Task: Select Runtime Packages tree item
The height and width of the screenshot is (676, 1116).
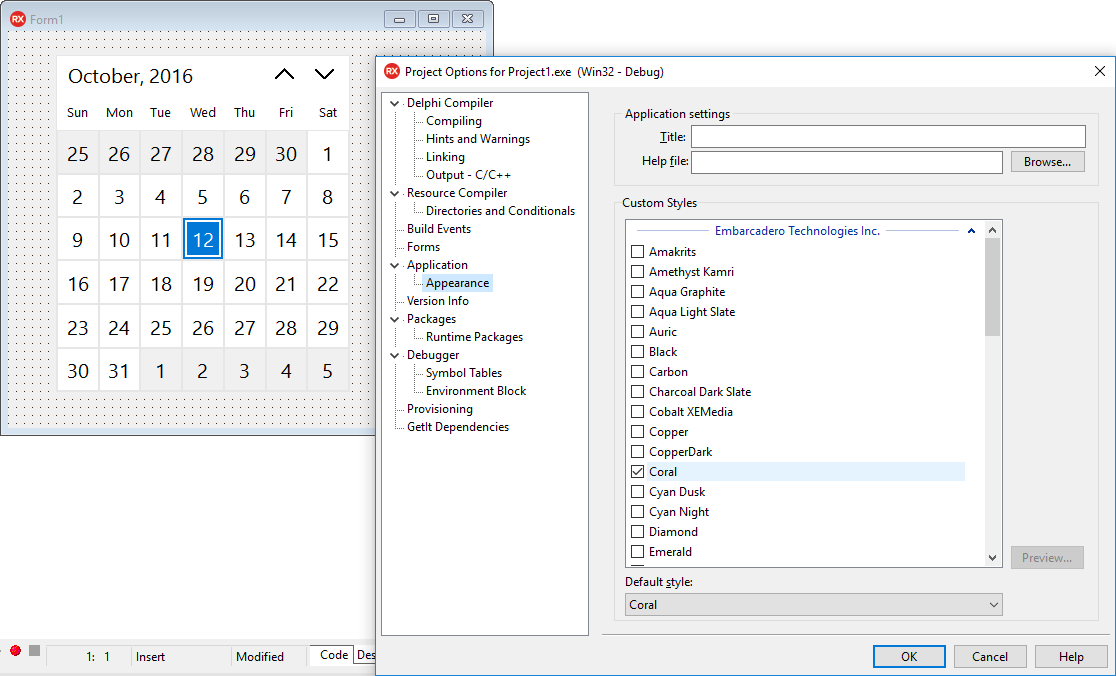Action: (474, 337)
